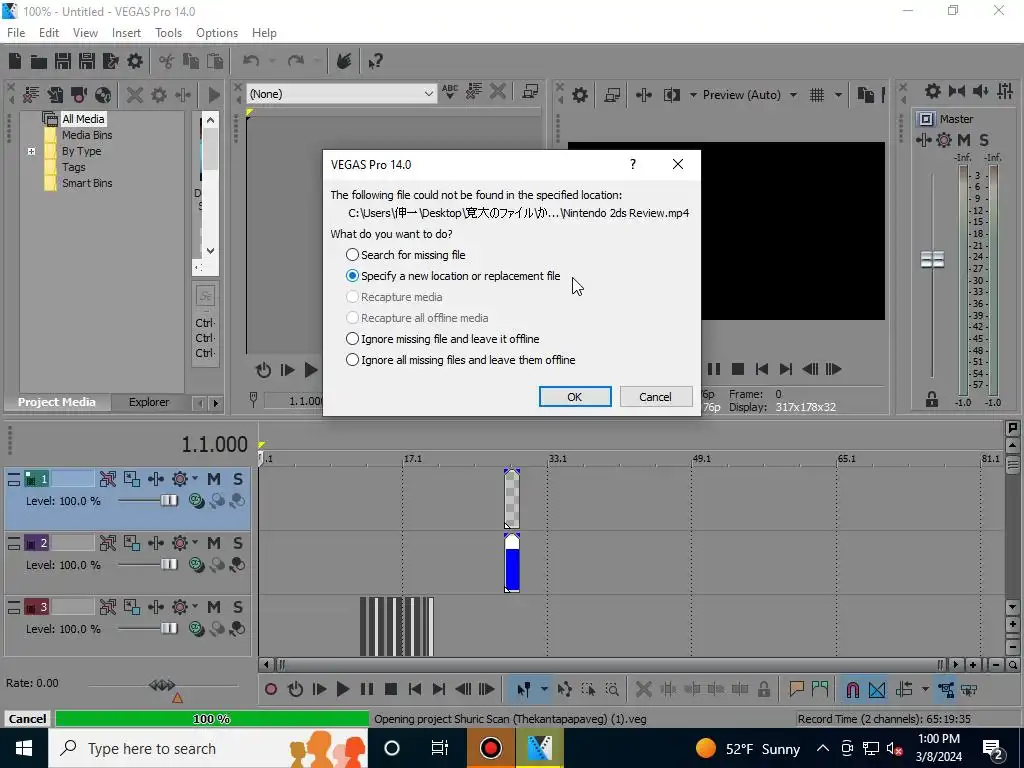The image size is (1024, 768).
Task: Click Cancel next to the progress bar
Action: coord(27,719)
